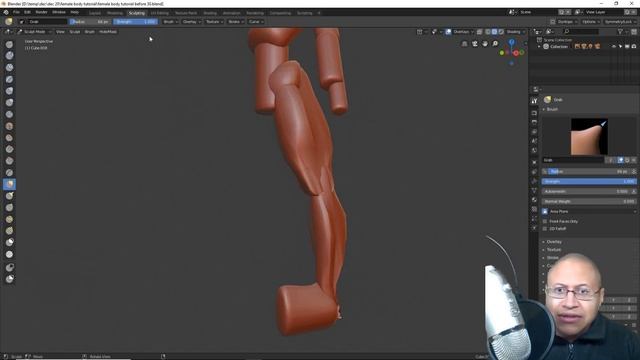Open the Sculpt viewport menu

pos(75,32)
